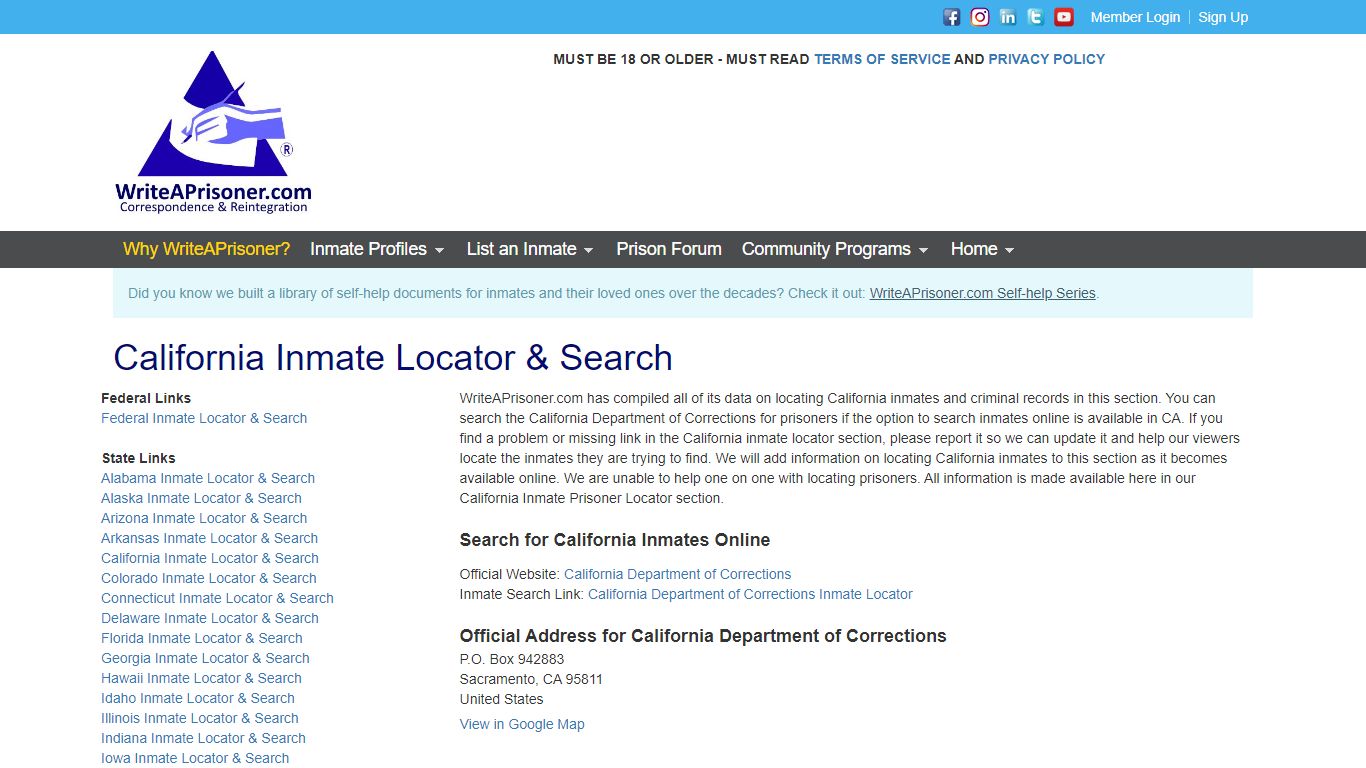Open Arizona Inmate Locator & Search
The image size is (1366, 768).
[x=204, y=518]
